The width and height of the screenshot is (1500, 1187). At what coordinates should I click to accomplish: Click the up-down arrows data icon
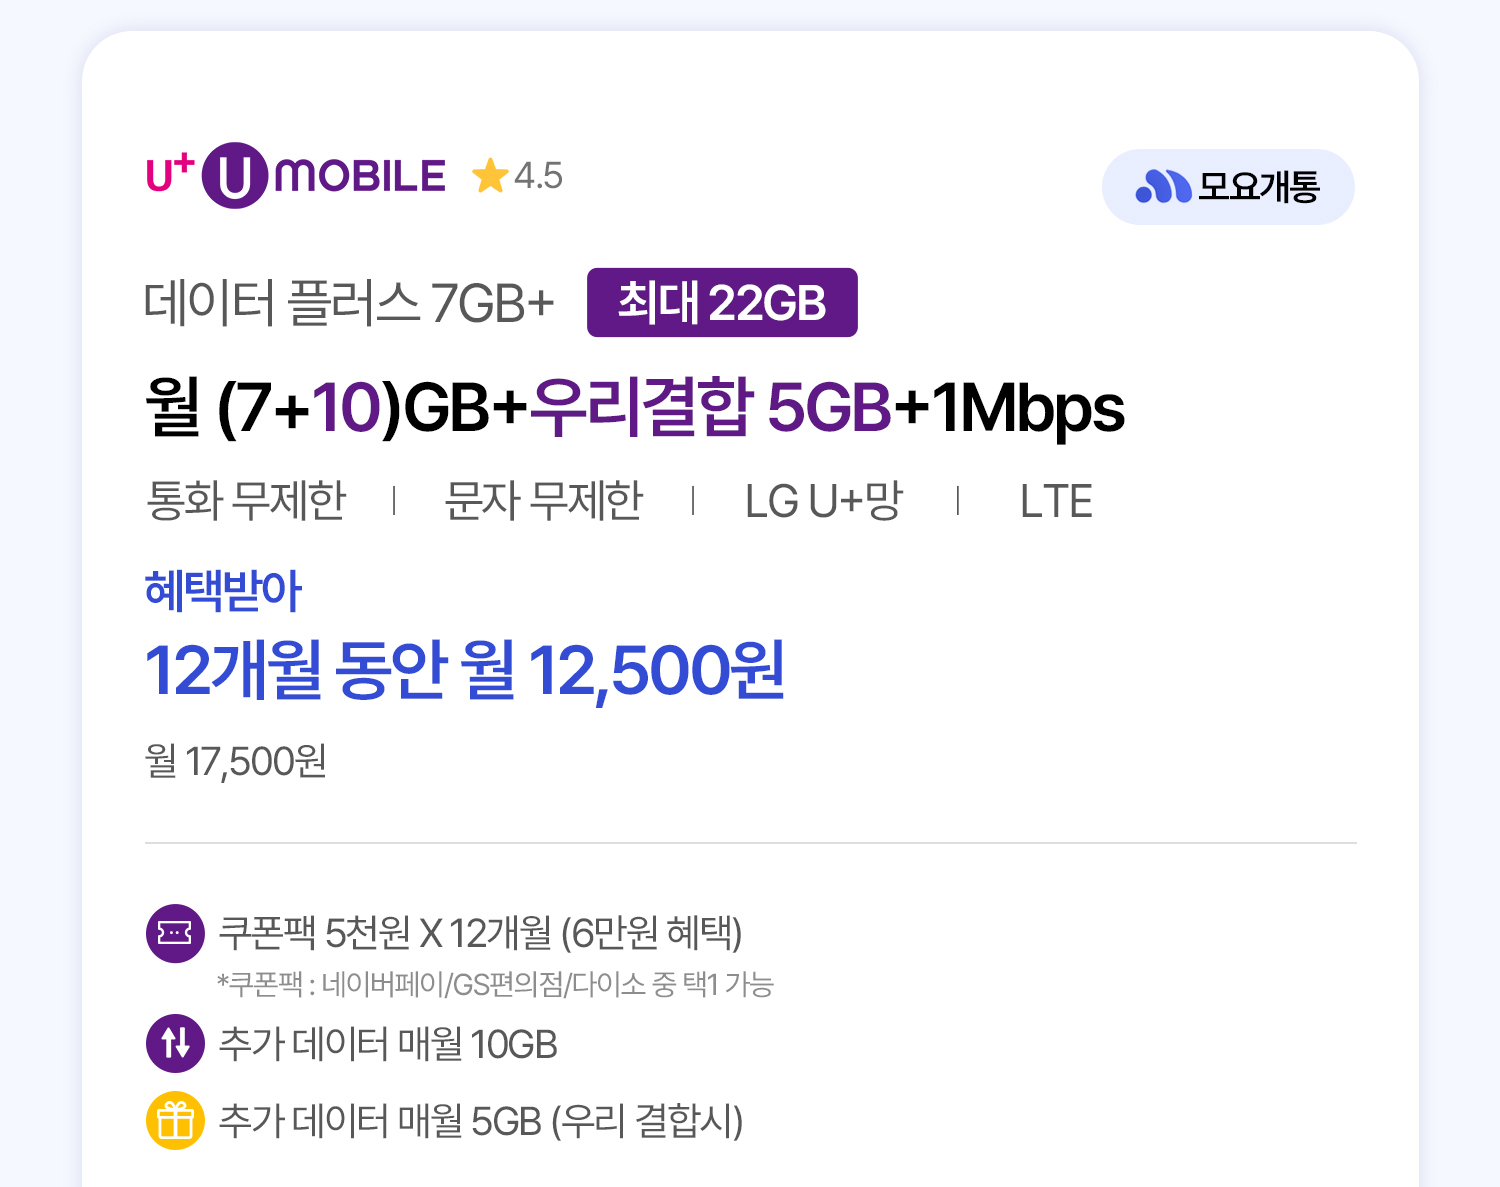[x=175, y=1043]
